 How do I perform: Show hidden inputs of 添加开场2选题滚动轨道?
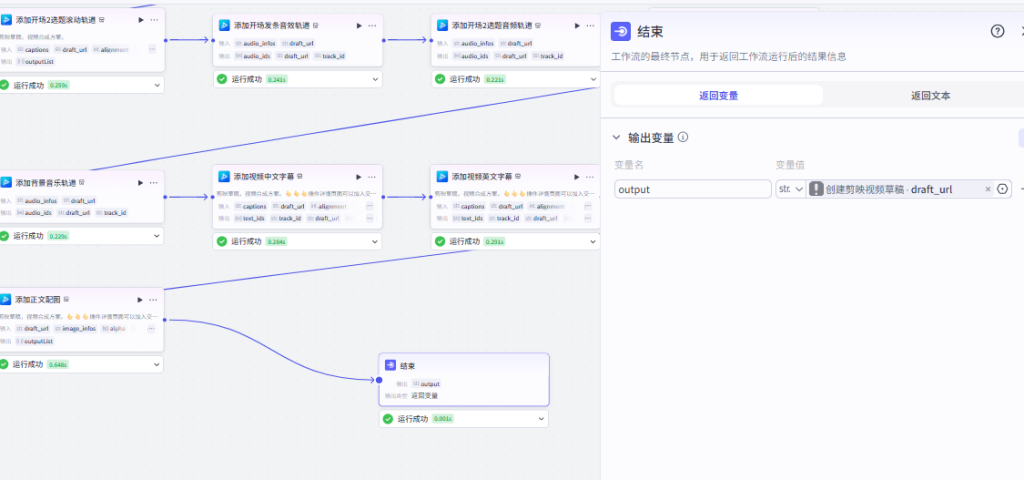tap(152, 50)
